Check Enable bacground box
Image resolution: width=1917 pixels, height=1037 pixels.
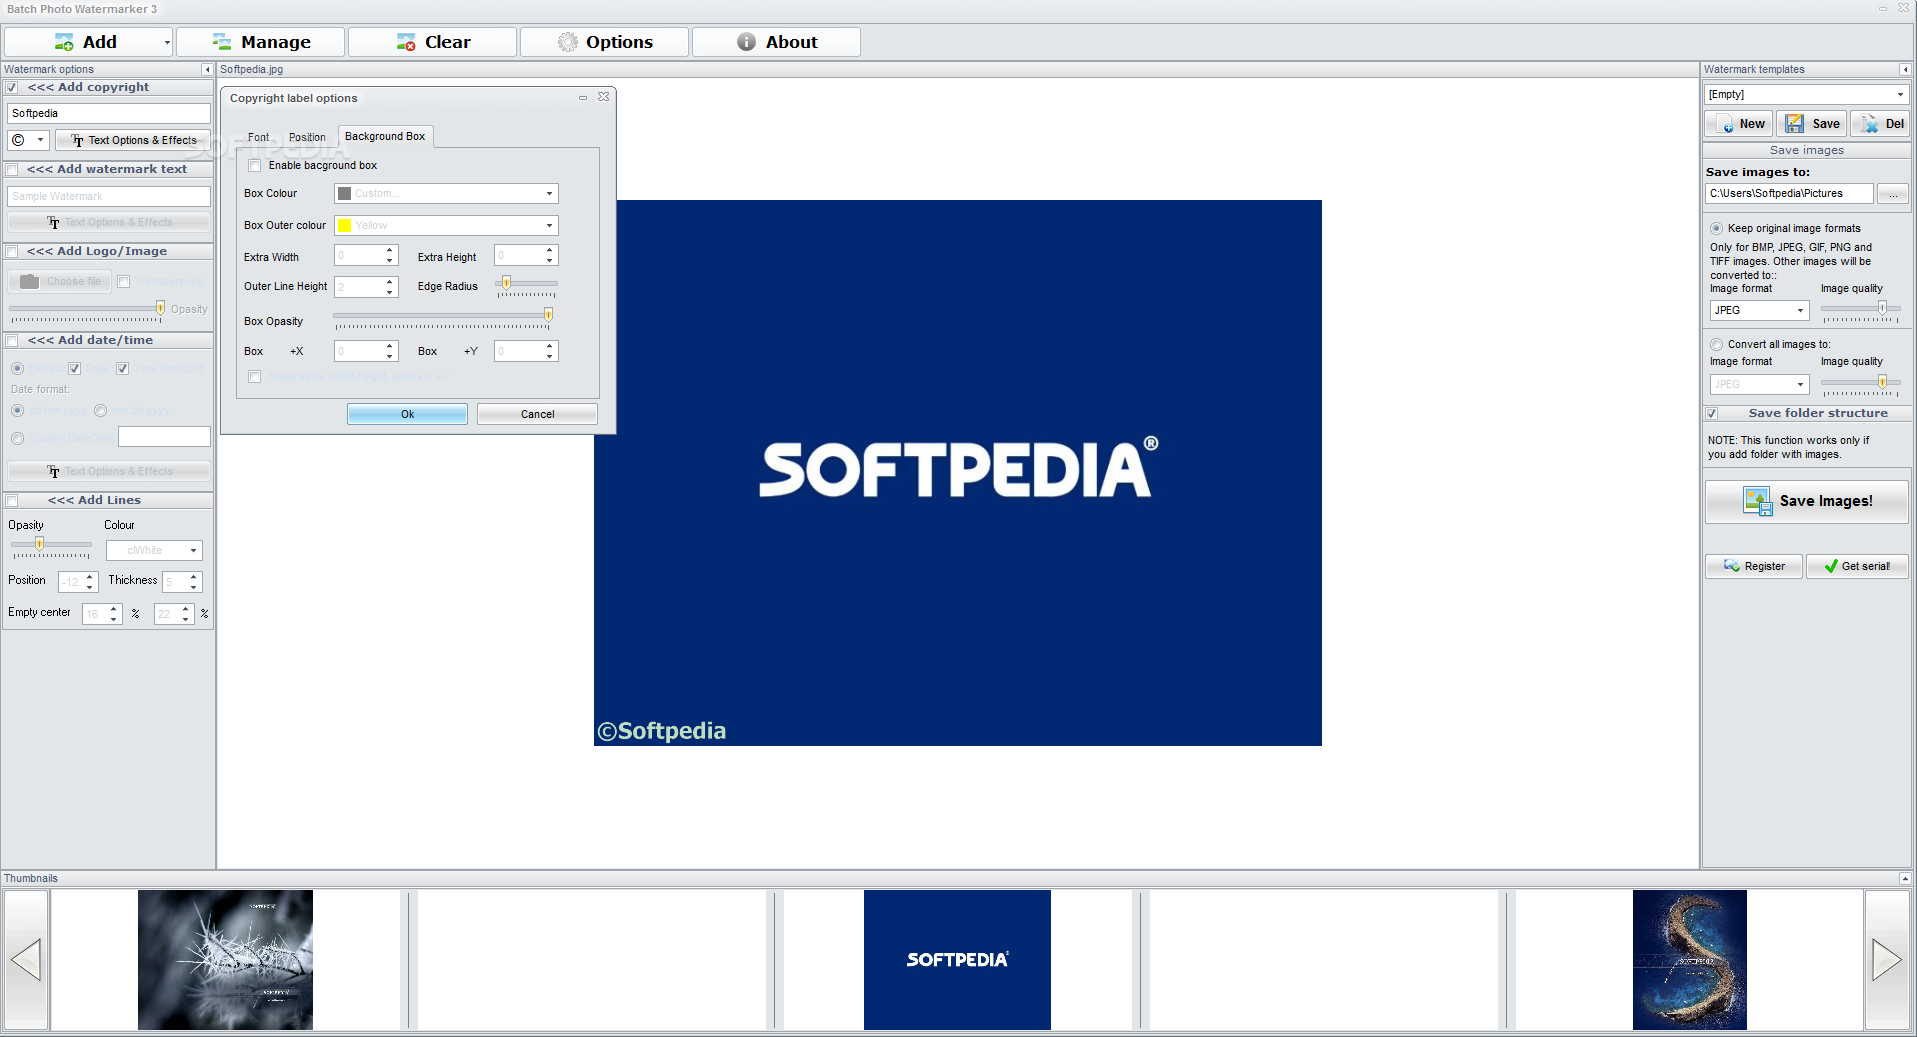[255, 166]
